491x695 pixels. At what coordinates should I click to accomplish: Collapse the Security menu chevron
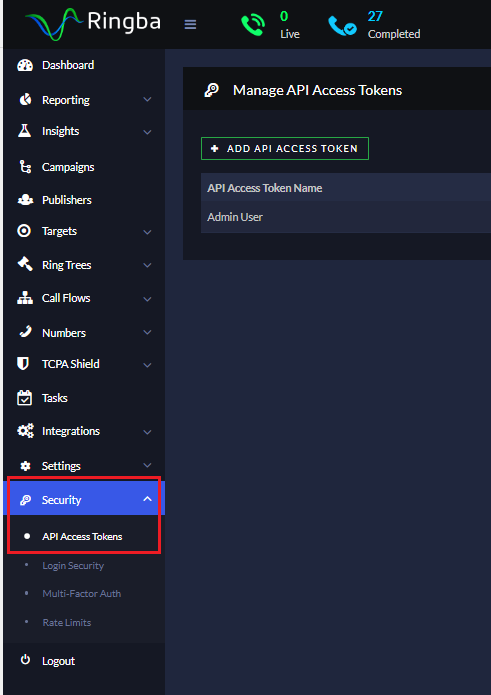click(x=148, y=499)
